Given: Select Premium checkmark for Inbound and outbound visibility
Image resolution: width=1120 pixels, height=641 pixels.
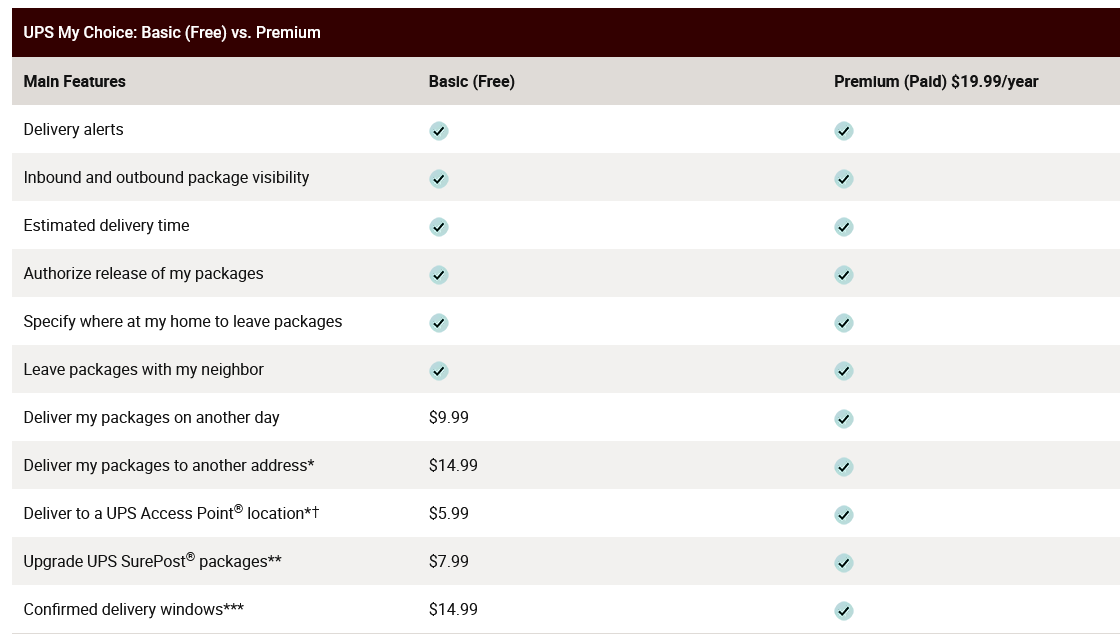Looking at the screenshot, I should click(844, 179).
